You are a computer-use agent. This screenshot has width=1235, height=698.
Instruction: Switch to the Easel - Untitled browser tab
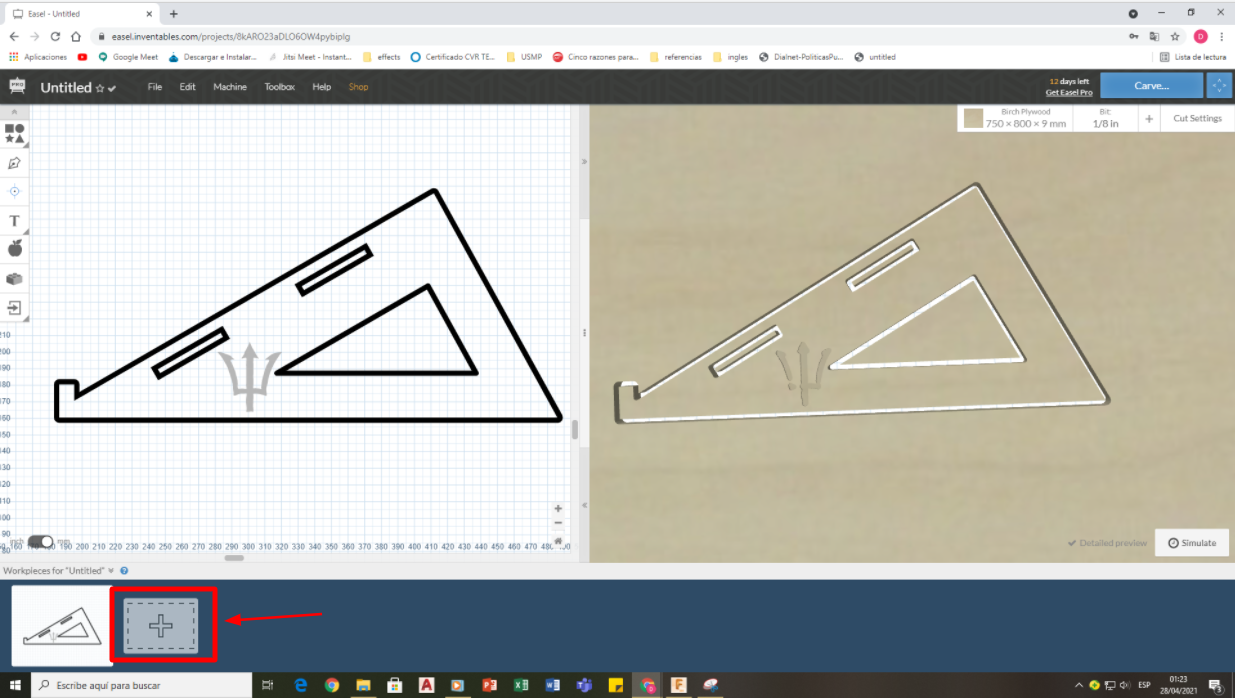coord(80,14)
